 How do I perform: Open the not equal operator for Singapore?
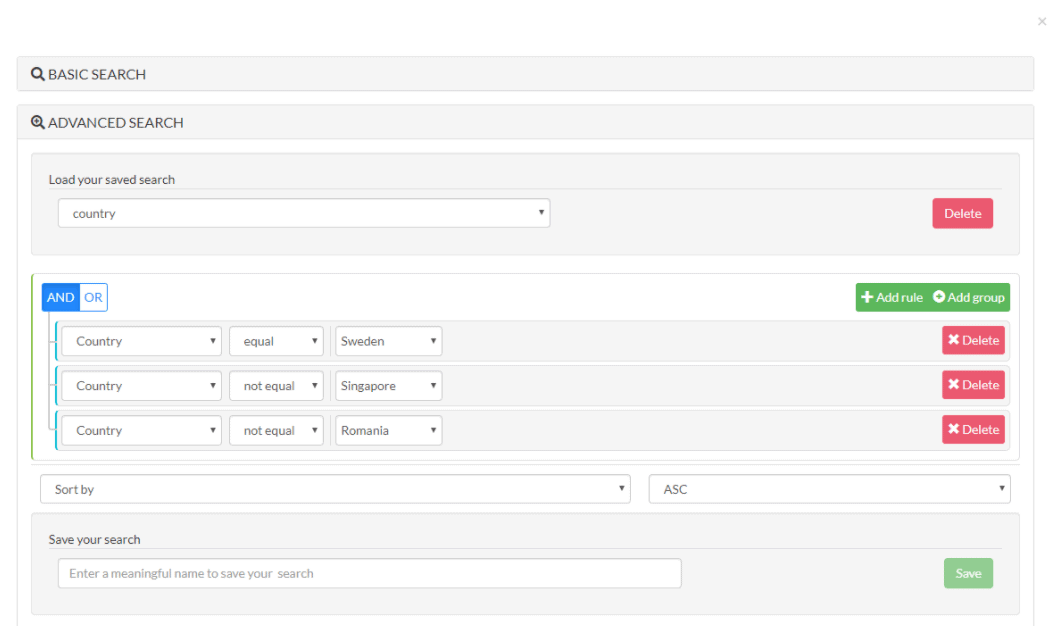pyautogui.click(x=276, y=386)
